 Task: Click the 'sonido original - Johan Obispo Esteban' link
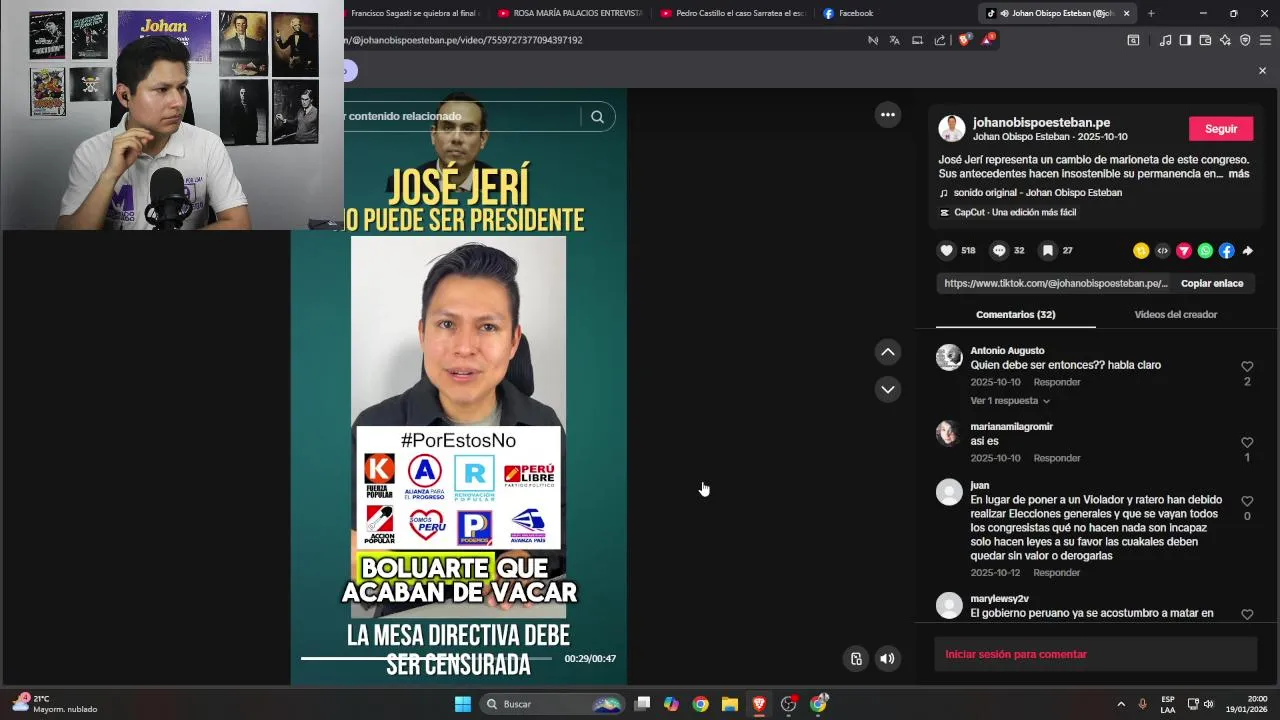(1038, 192)
